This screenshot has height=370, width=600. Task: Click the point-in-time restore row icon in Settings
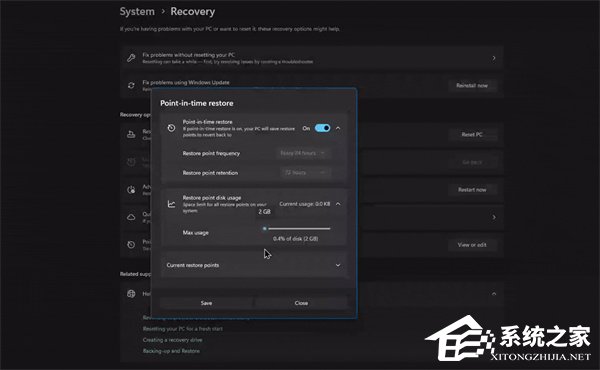(131, 245)
